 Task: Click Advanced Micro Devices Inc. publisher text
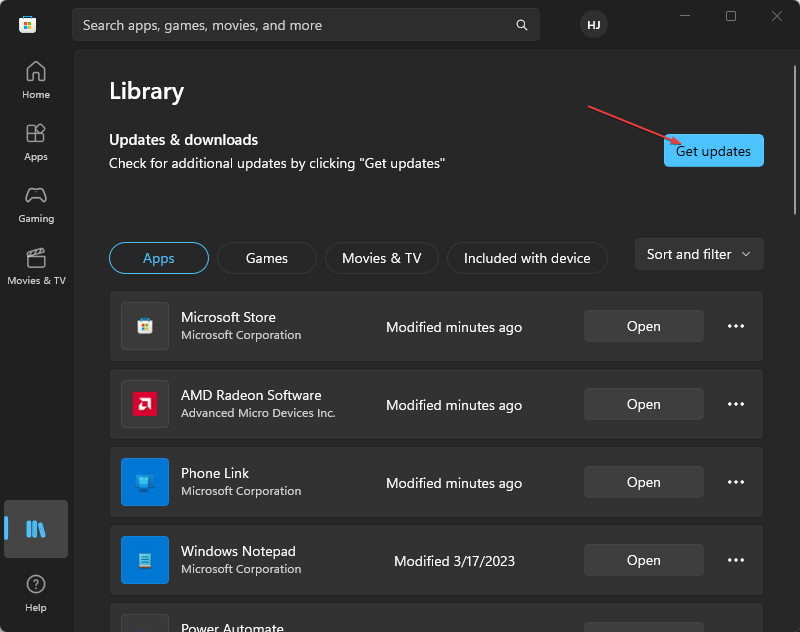[x=258, y=413]
